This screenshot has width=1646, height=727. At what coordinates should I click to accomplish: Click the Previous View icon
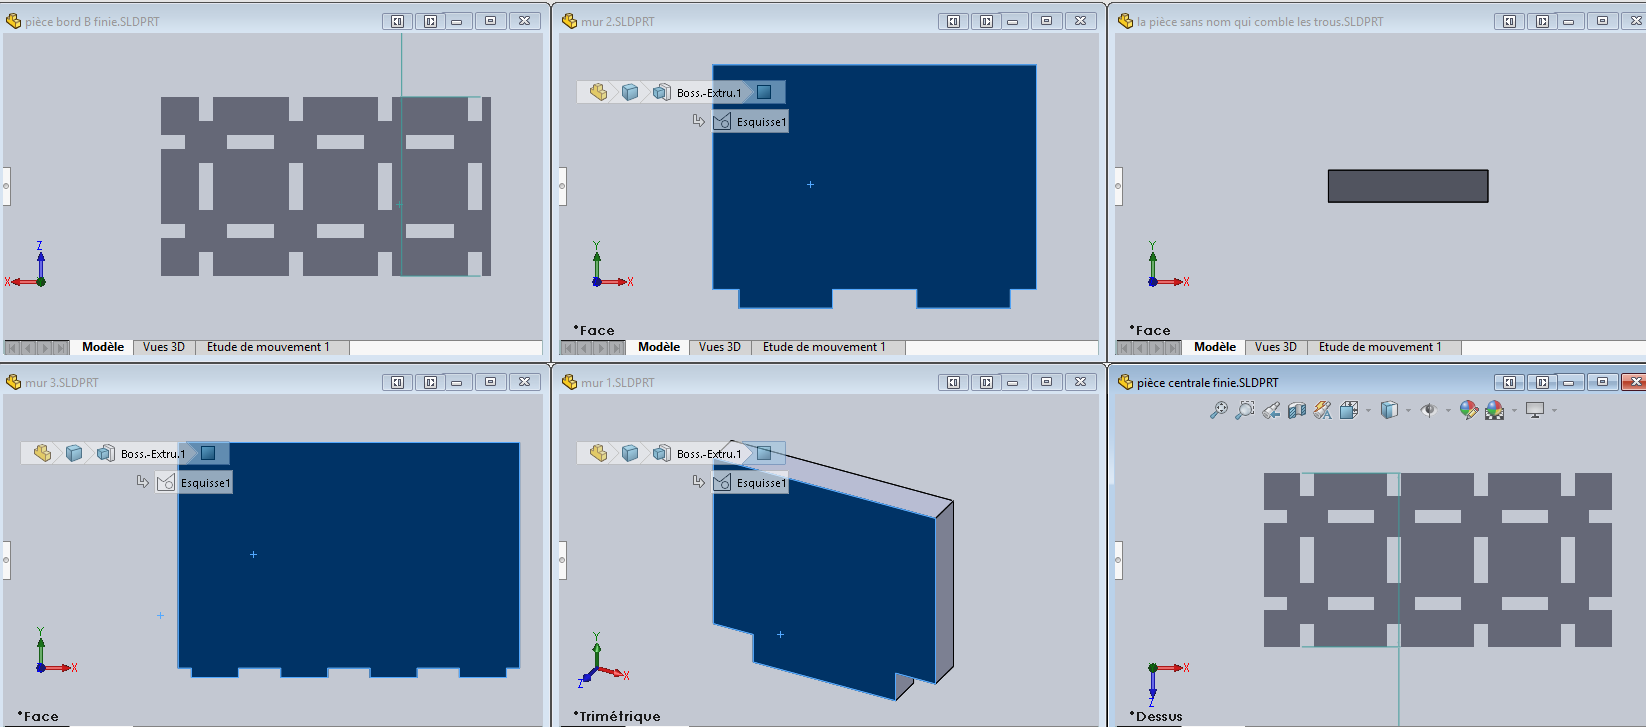1271,410
